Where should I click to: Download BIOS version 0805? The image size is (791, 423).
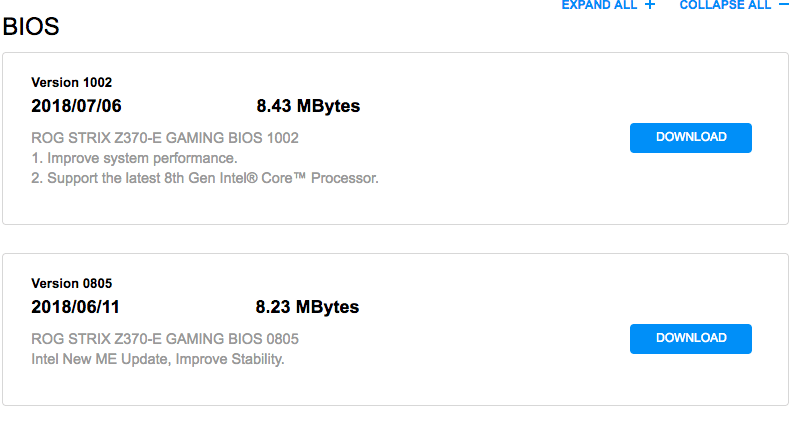[x=690, y=339]
